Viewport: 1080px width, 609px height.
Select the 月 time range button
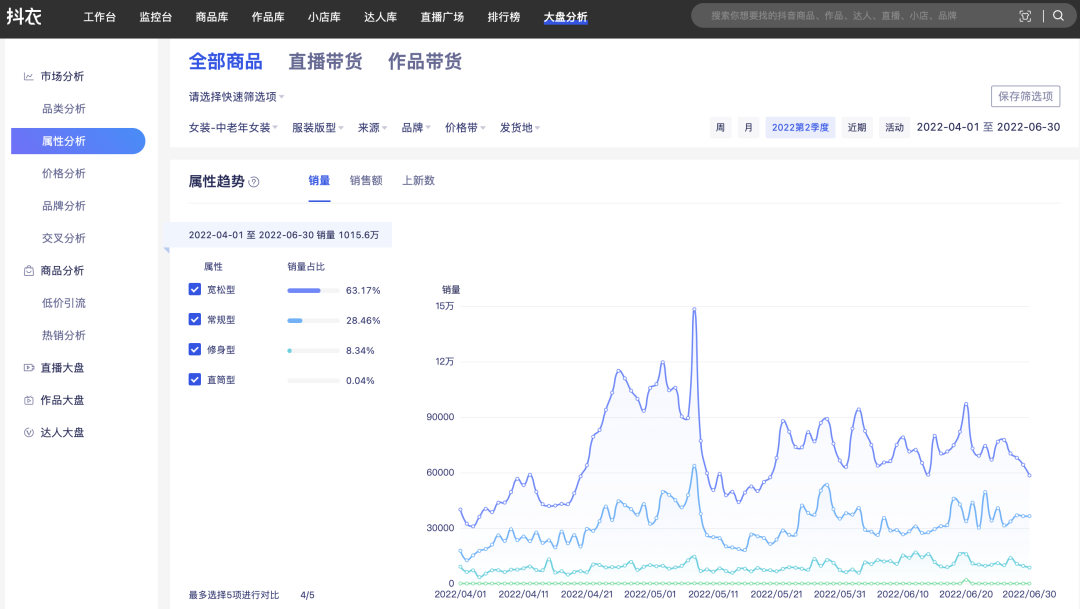[748, 128]
